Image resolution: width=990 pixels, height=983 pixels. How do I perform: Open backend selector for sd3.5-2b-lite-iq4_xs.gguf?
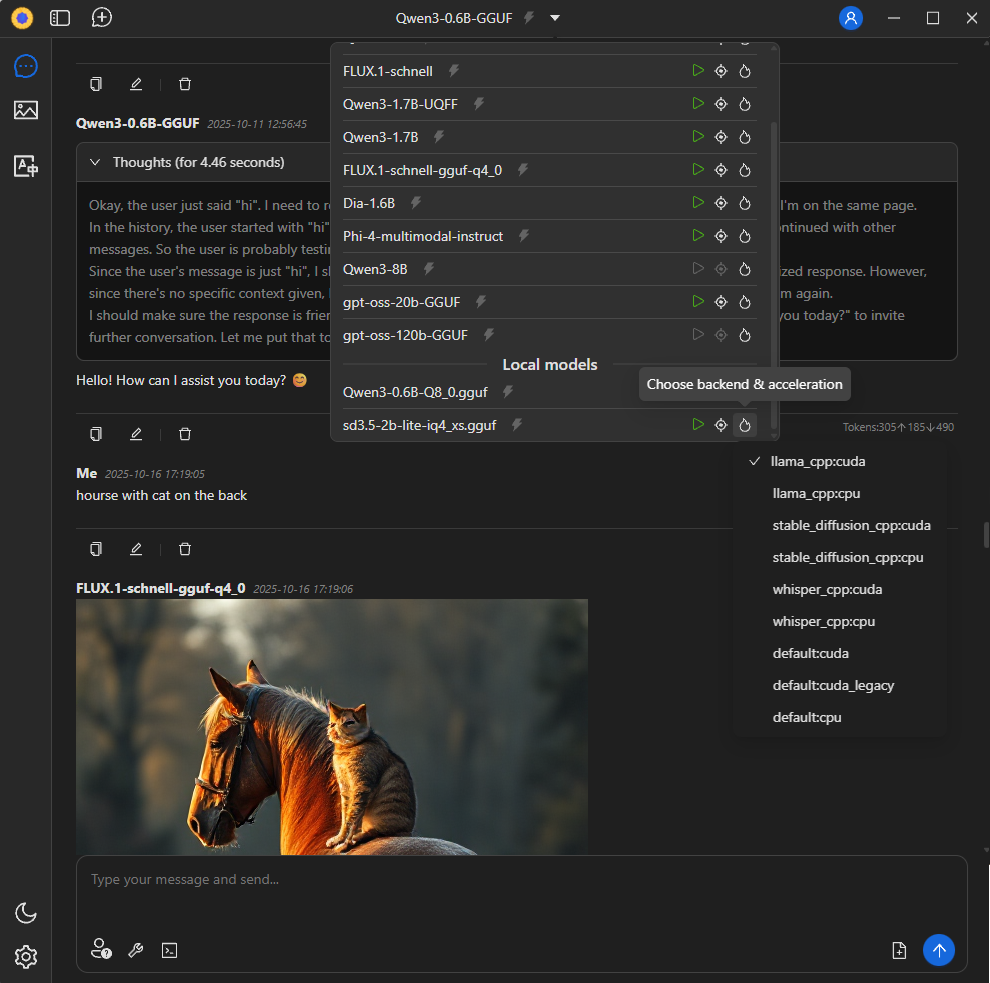[x=744, y=425]
